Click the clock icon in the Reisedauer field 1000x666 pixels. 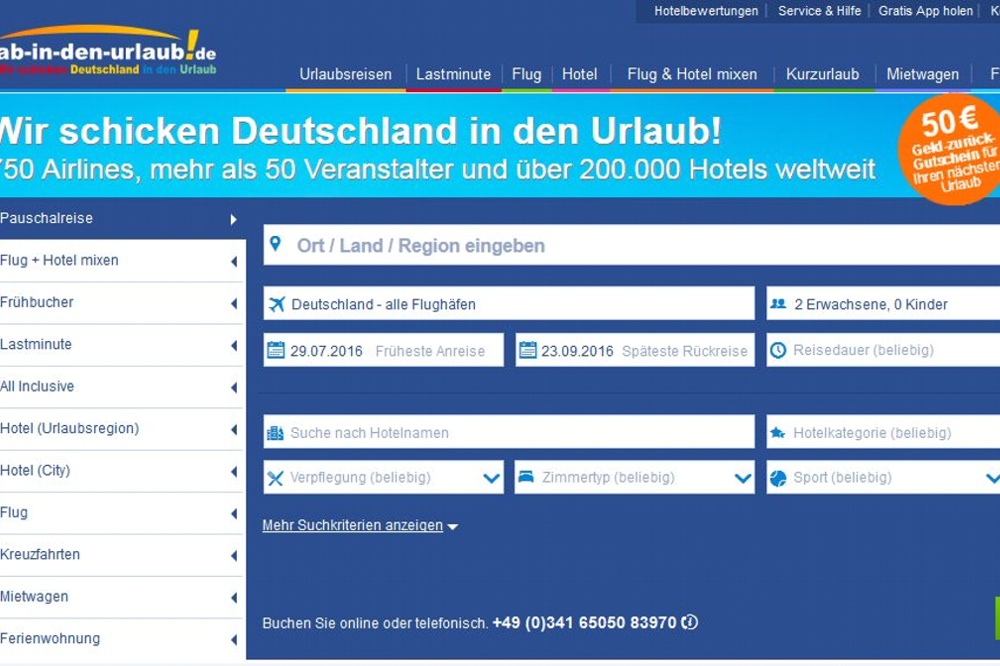click(x=780, y=349)
